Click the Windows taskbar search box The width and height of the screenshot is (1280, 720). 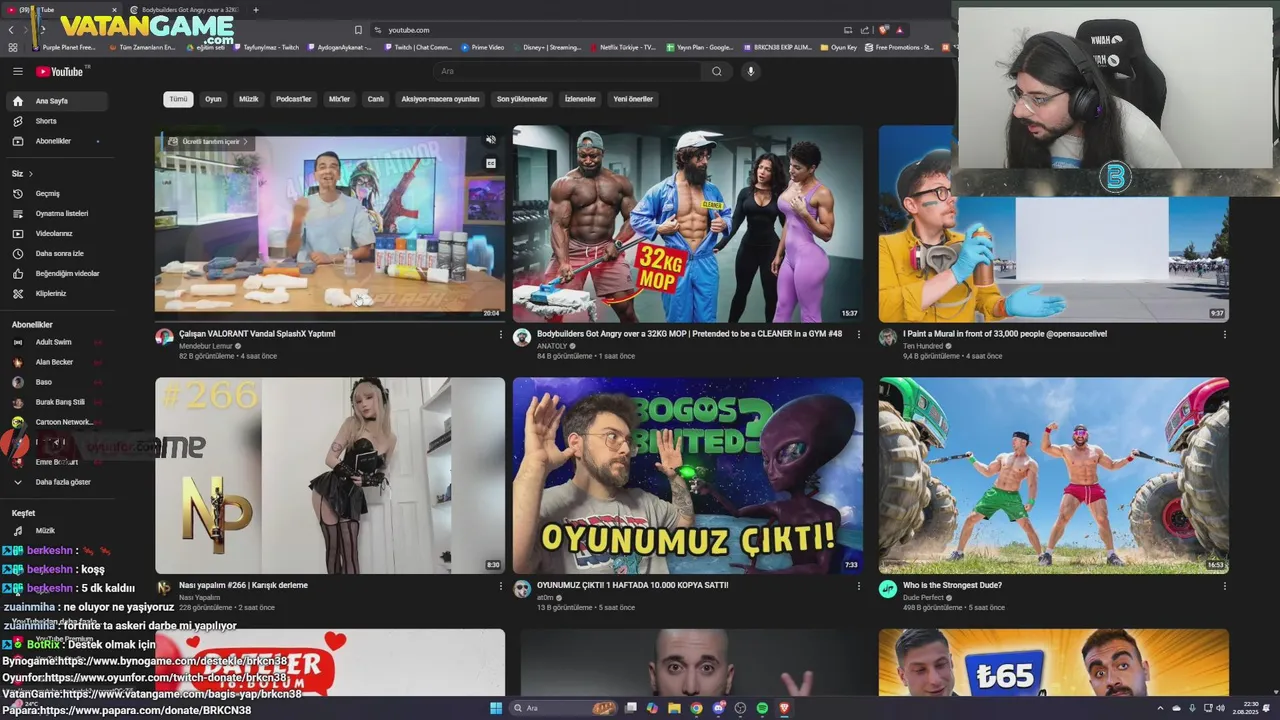point(565,708)
